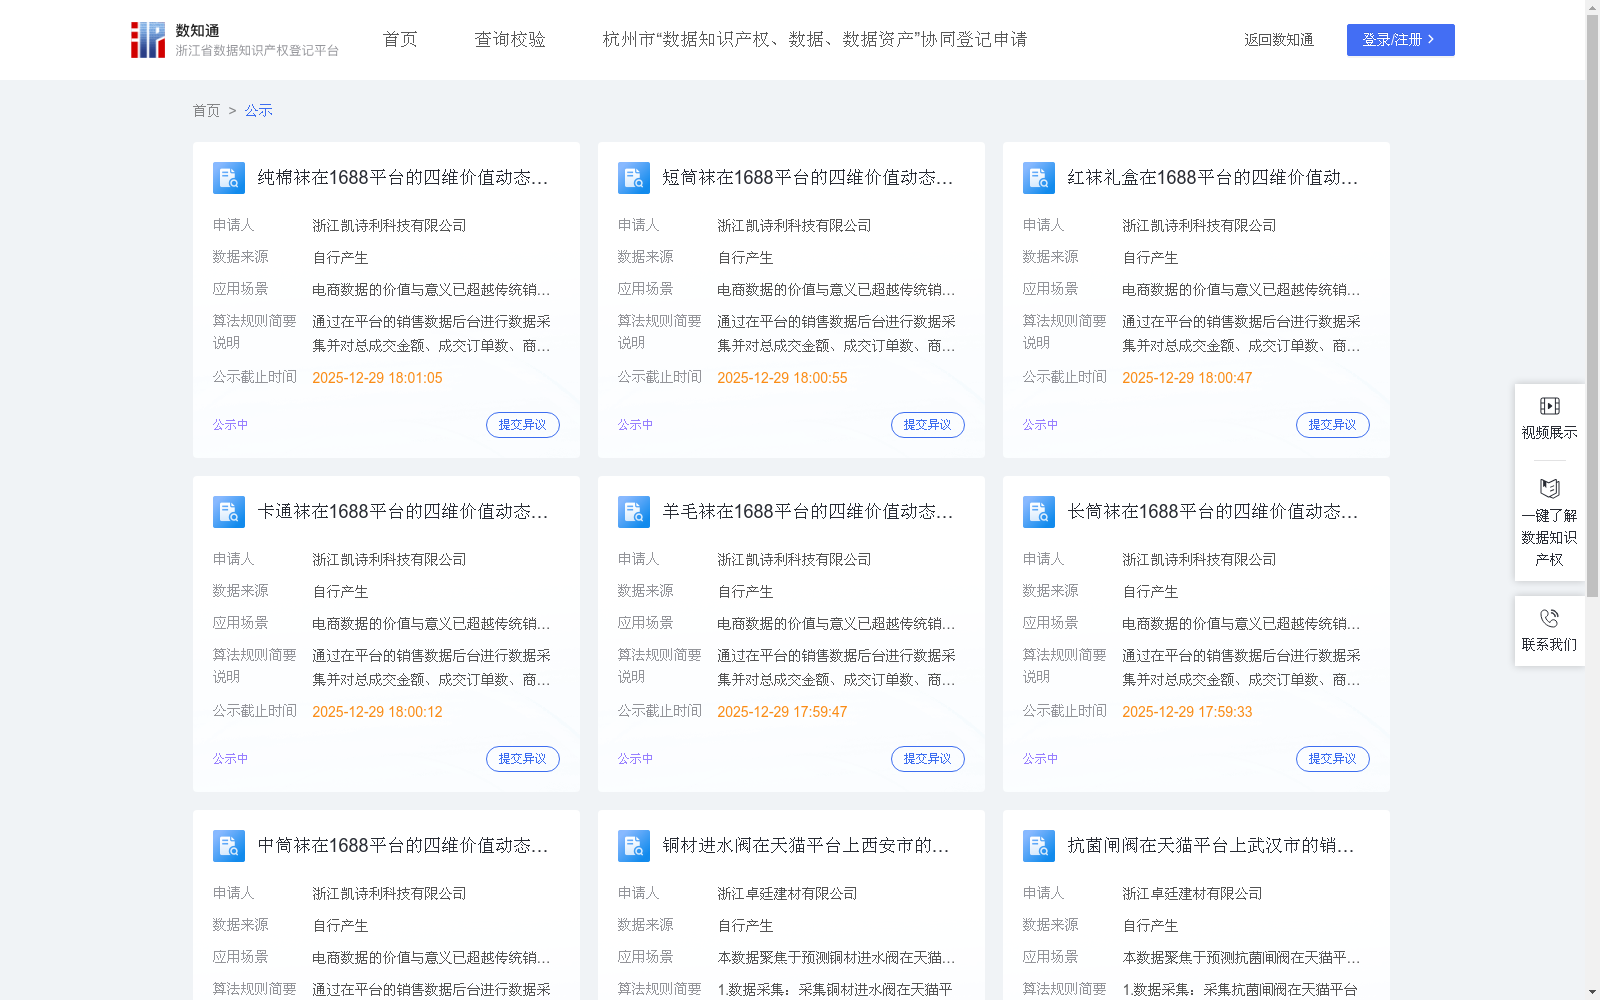This screenshot has width=1600, height=1000.
Task: Select 首页 in the top navigation
Action: (x=398, y=39)
